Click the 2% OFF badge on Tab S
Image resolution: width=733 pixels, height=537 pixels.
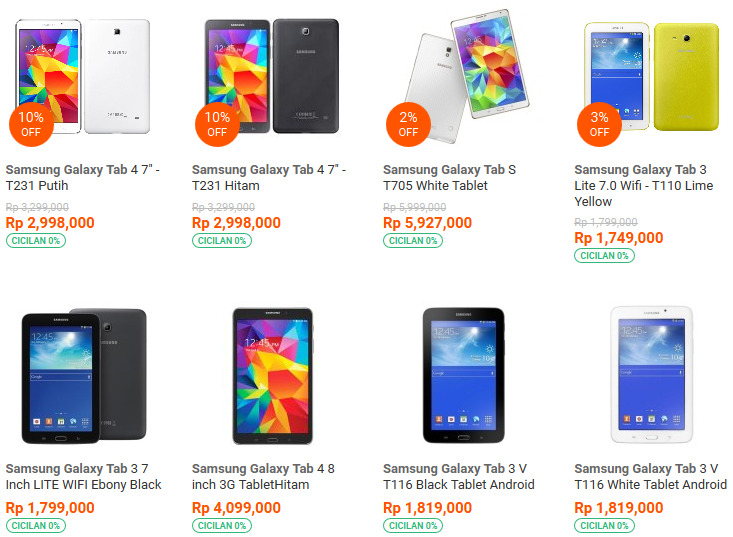tap(408, 124)
